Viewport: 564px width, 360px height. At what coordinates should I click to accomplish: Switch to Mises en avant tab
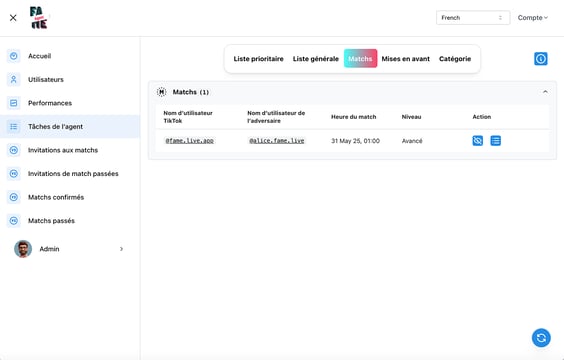405,59
